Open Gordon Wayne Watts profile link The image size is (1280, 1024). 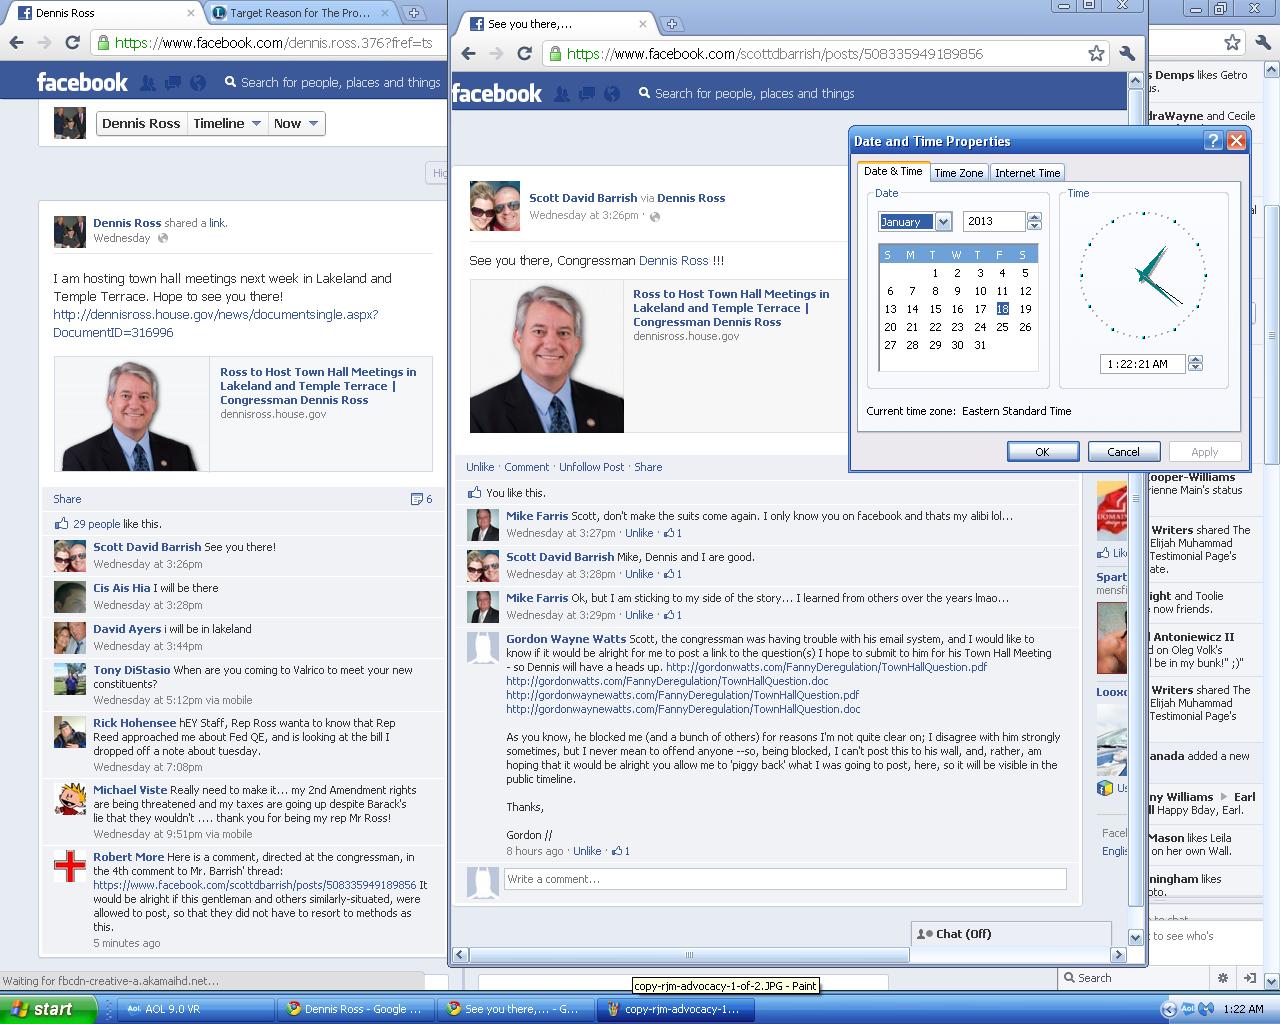coord(566,639)
